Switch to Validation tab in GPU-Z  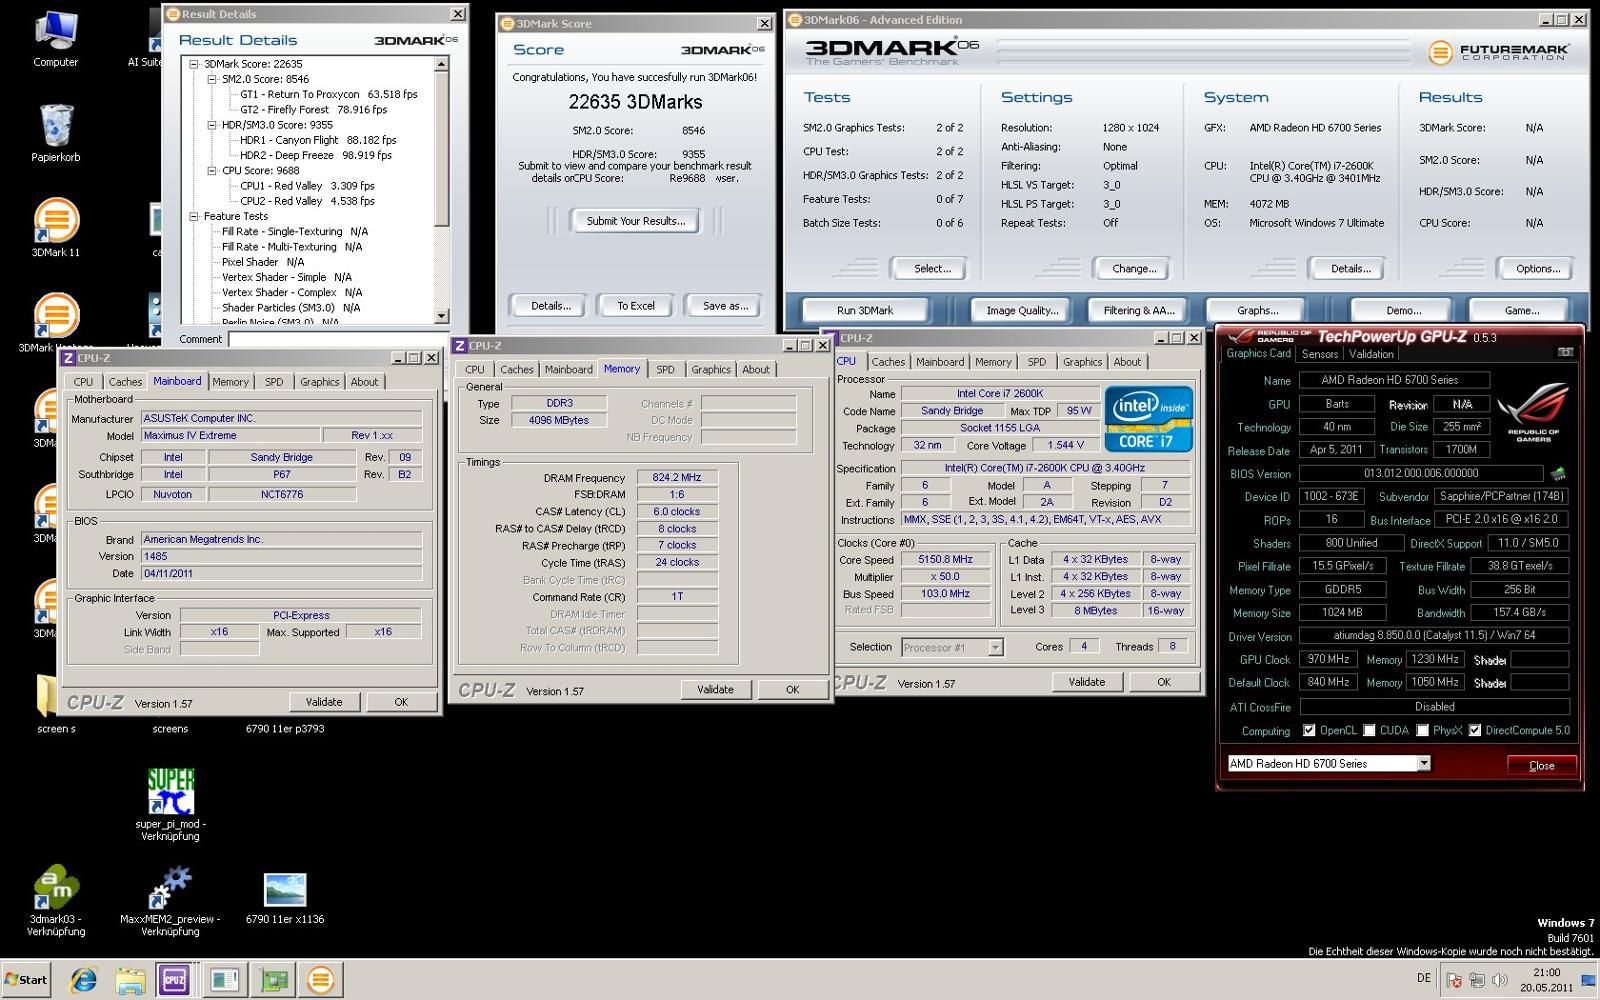click(x=1371, y=354)
